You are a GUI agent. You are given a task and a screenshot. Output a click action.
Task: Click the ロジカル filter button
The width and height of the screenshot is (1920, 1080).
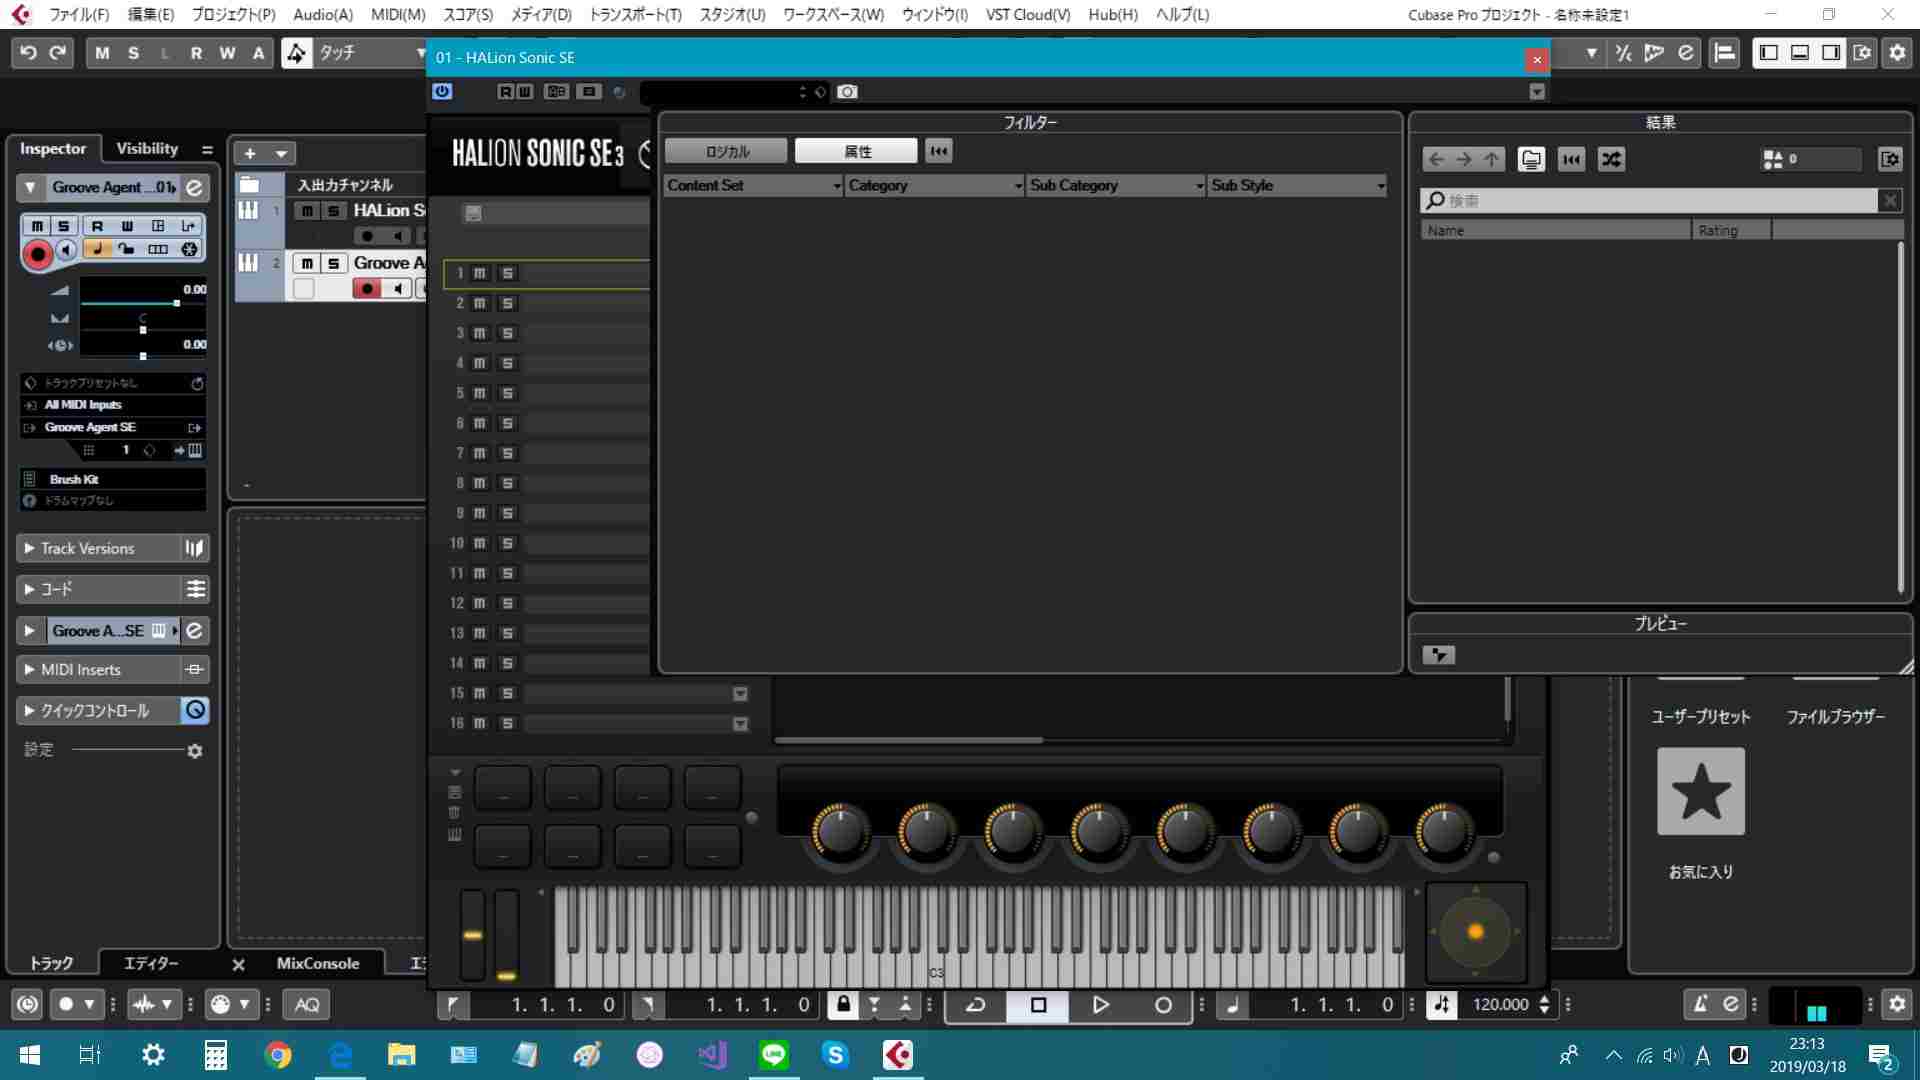click(x=727, y=151)
